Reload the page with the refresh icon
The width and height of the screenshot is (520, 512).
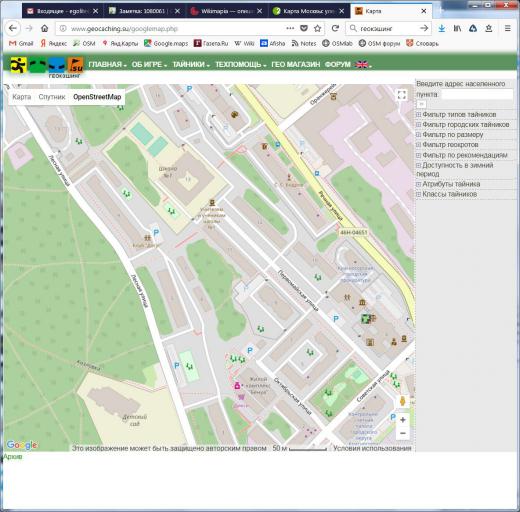point(335,29)
